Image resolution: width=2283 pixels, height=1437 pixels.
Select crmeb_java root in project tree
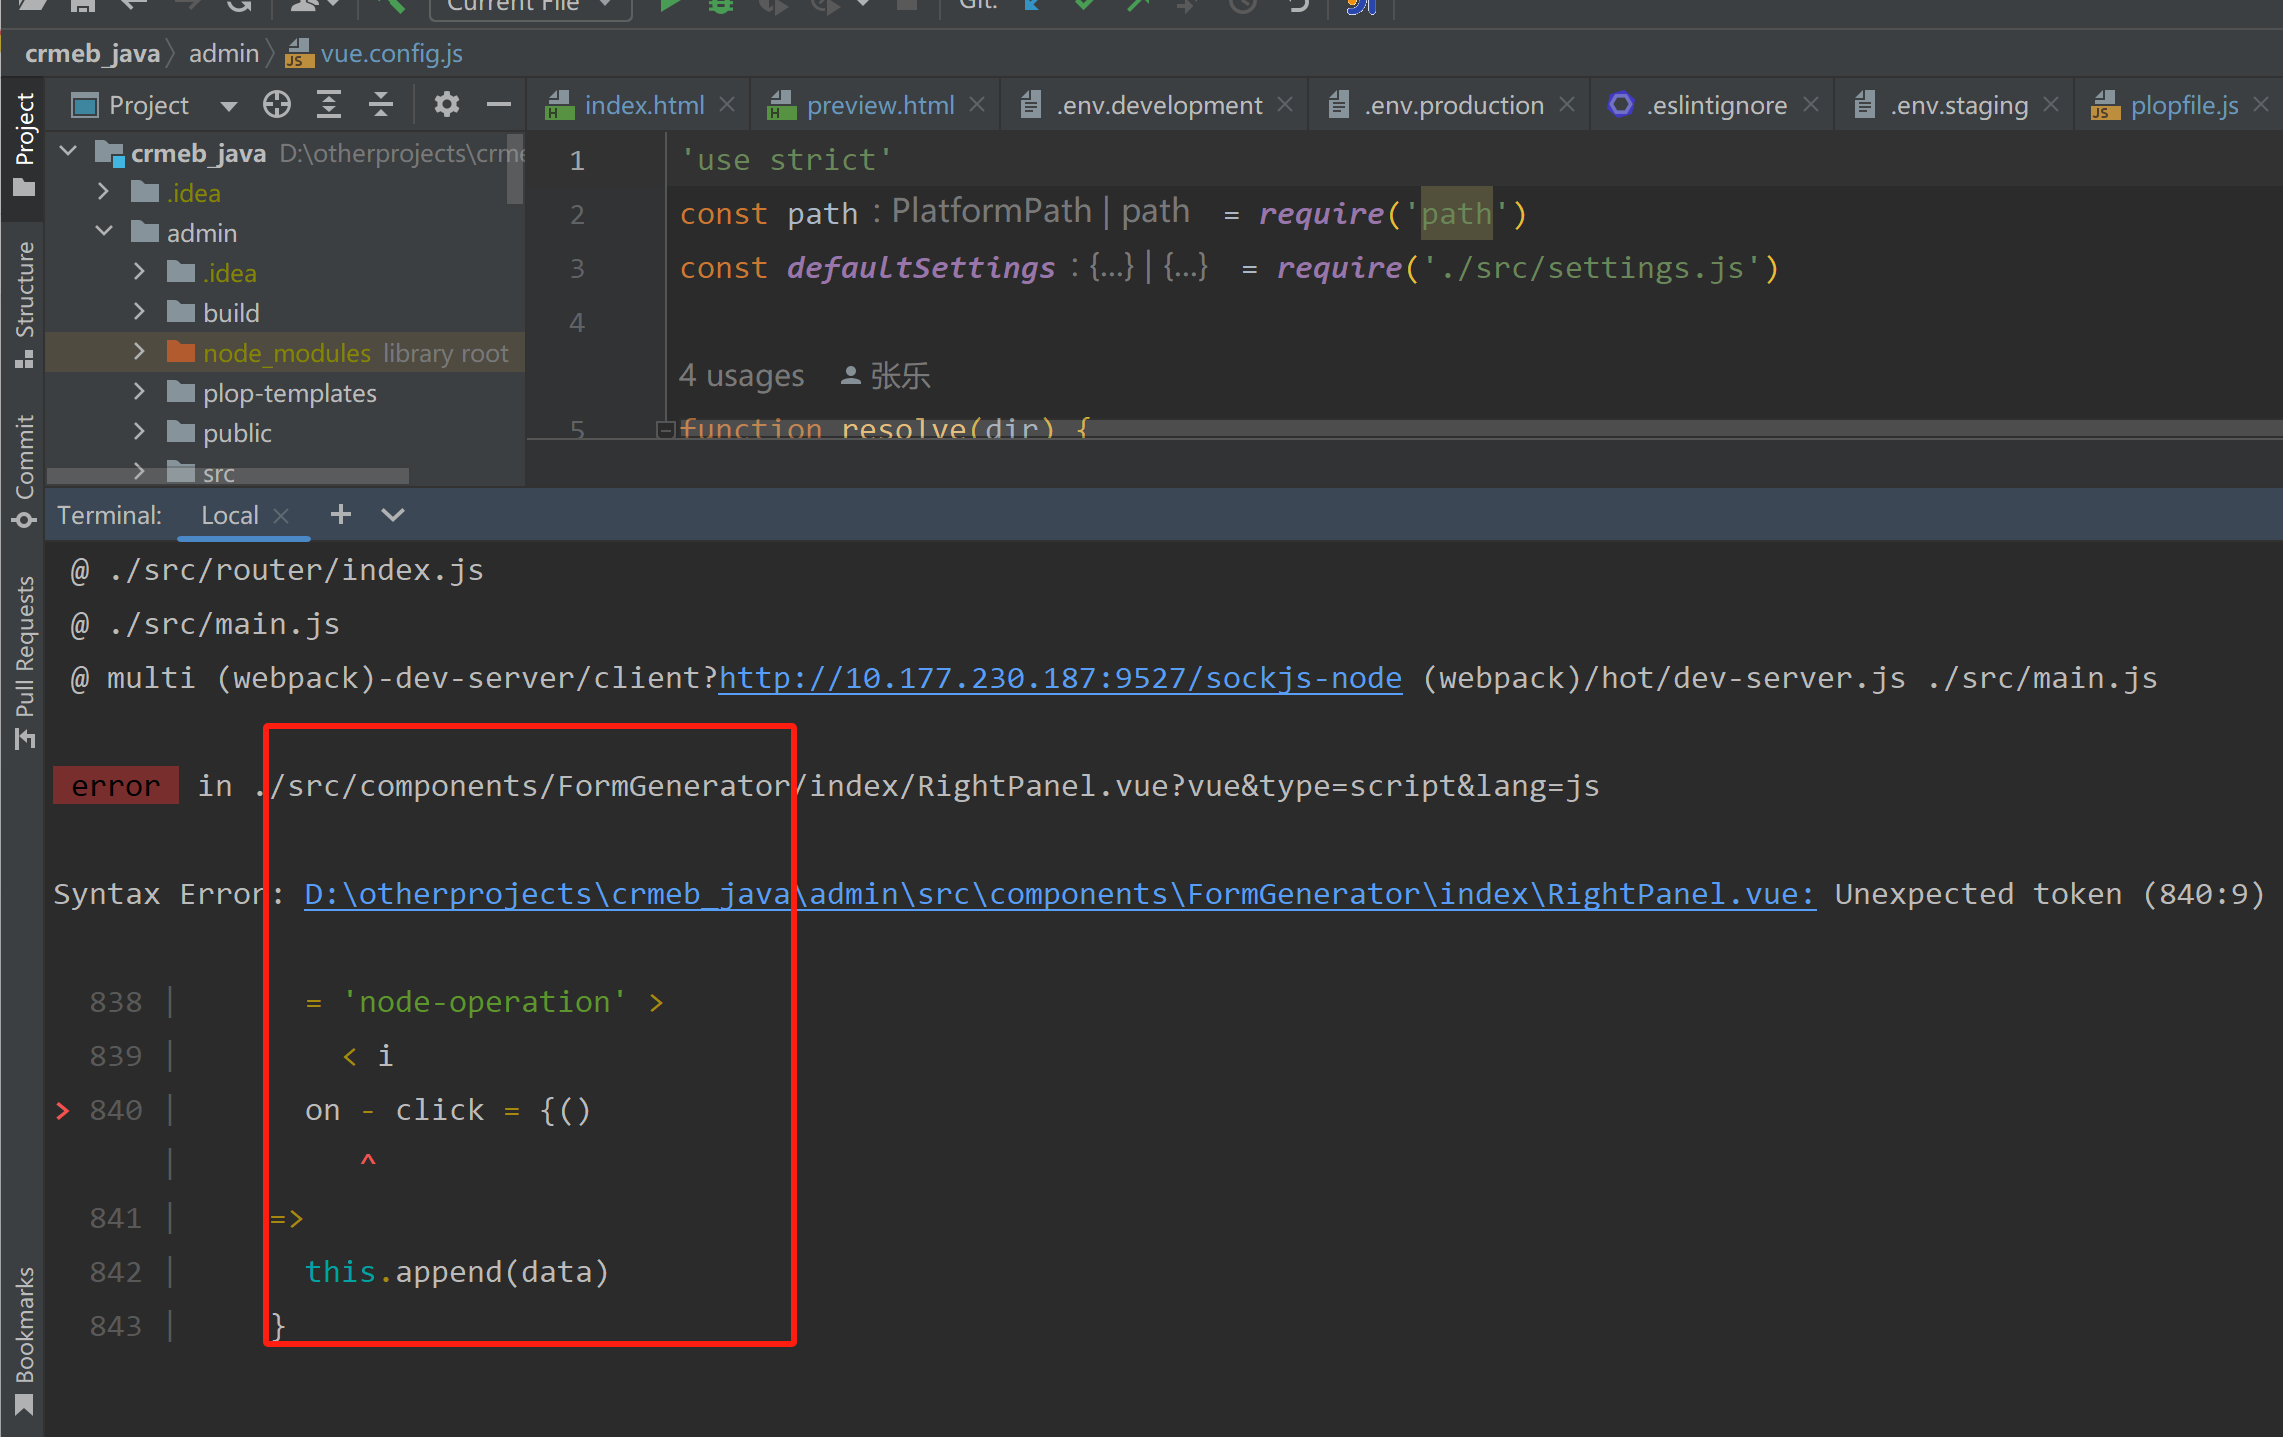(x=198, y=152)
